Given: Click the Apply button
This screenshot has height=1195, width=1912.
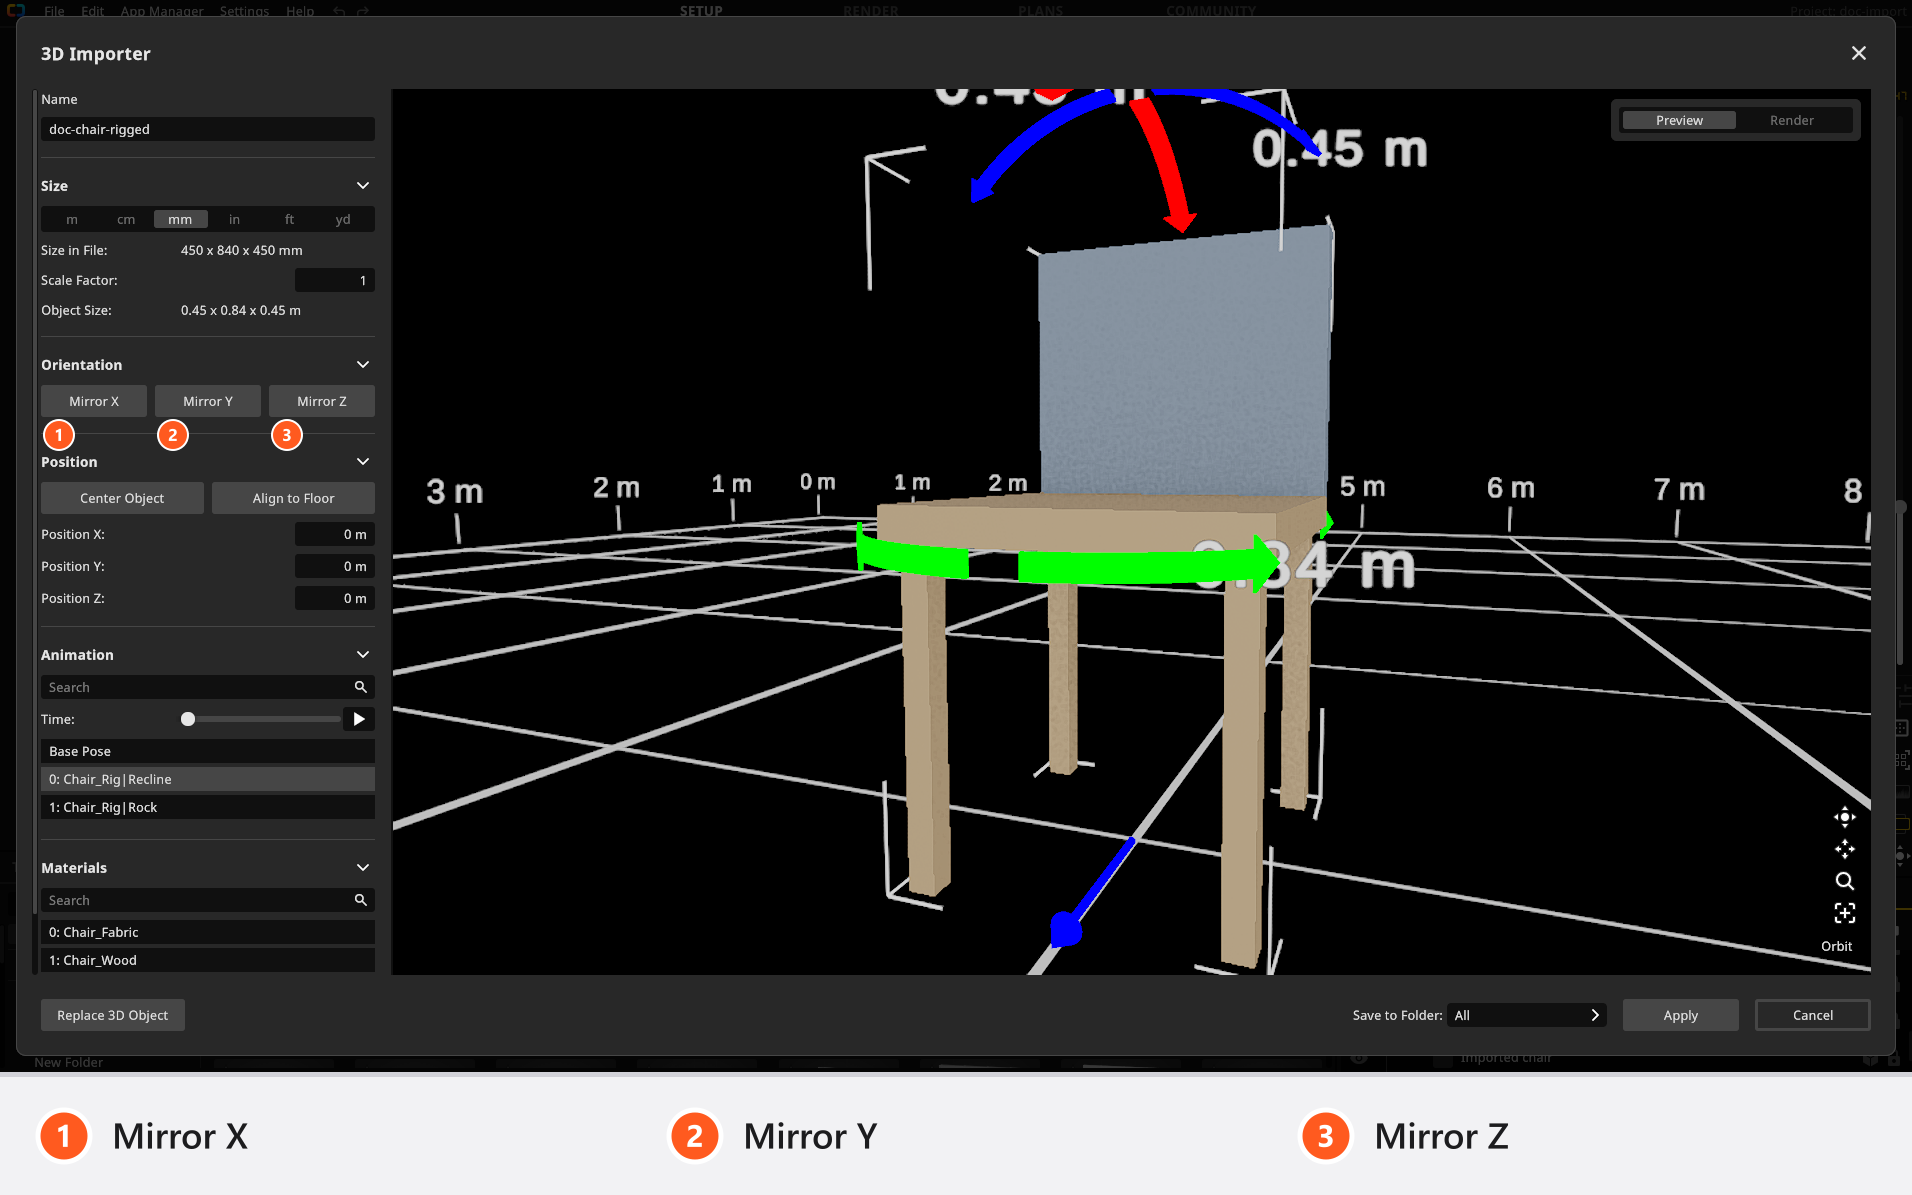Looking at the screenshot, I should coord(1680,1015).
